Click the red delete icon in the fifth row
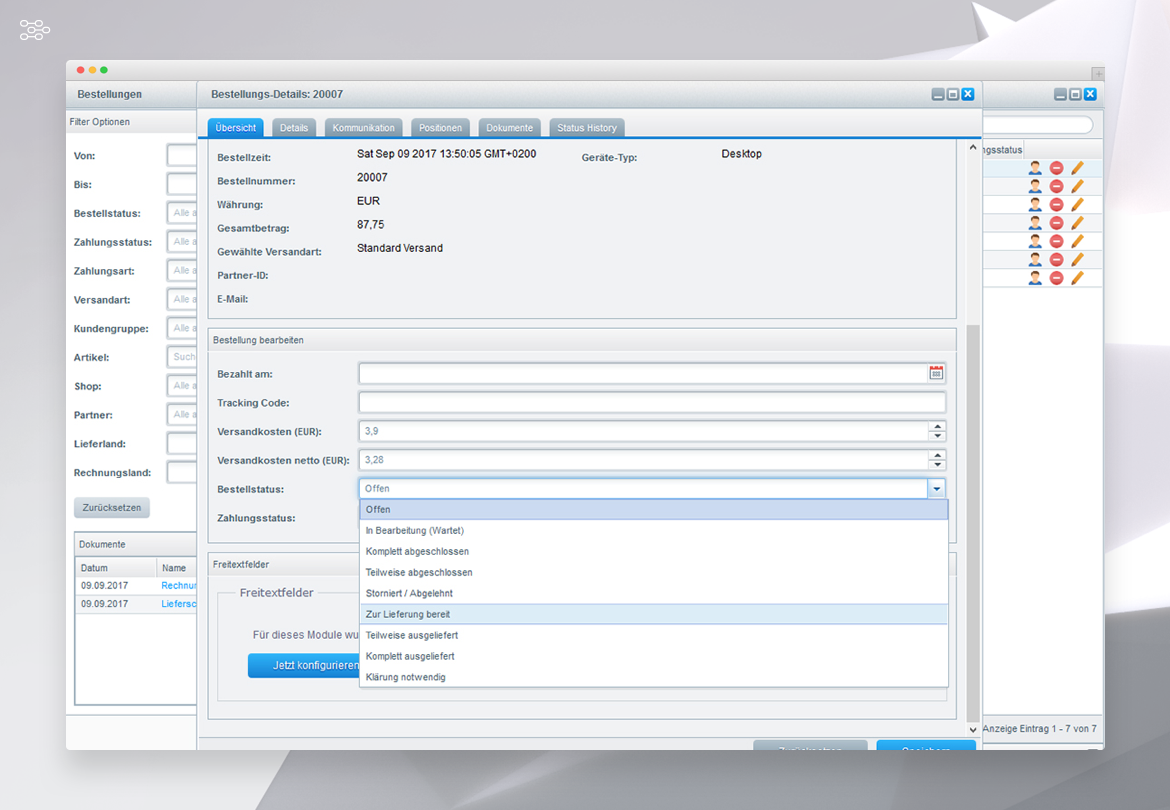Viewport: 1170px width, 810px height. 1056,241
